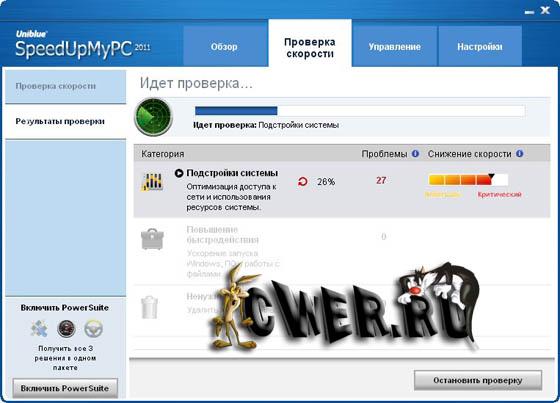Click the Остановить проверку button
Screen dimensions: 560x403
click(478, 380)
